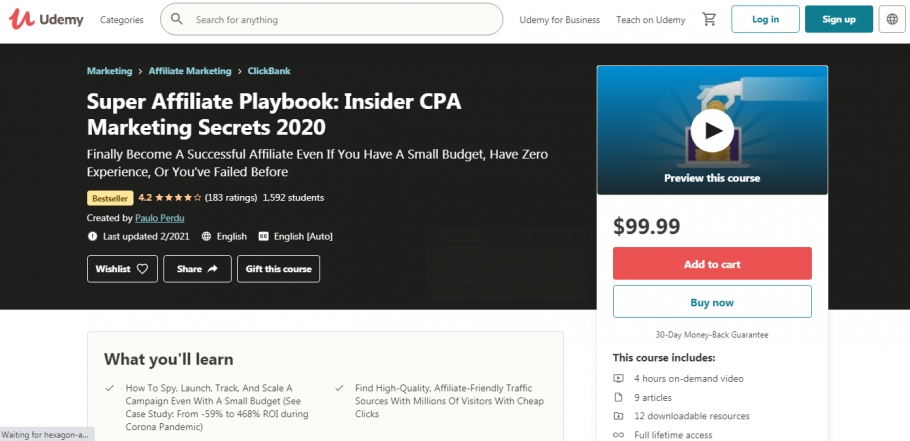Viewport: 910px width, 441px height.
Task: Open the Categories menu
Action: click(122, 20)
